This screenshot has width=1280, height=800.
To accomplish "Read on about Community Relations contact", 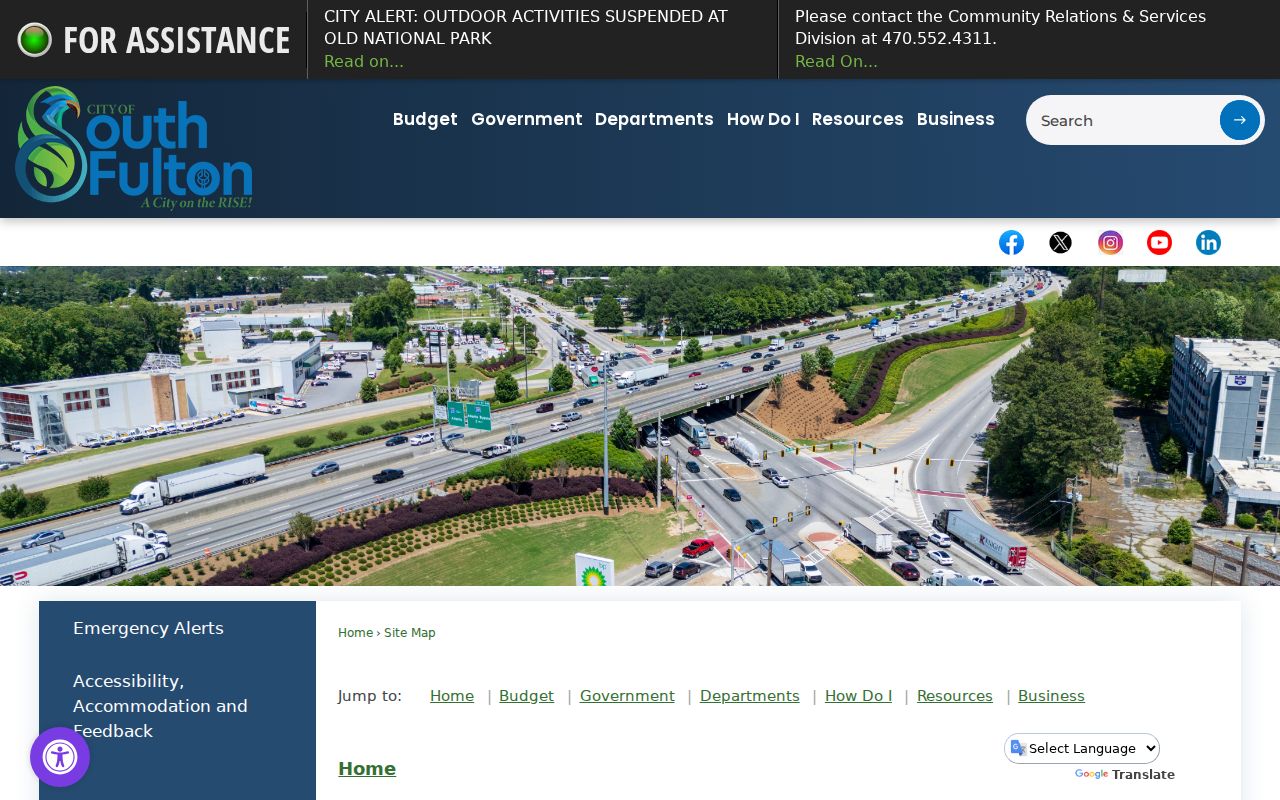I will [x=836, y=62].
